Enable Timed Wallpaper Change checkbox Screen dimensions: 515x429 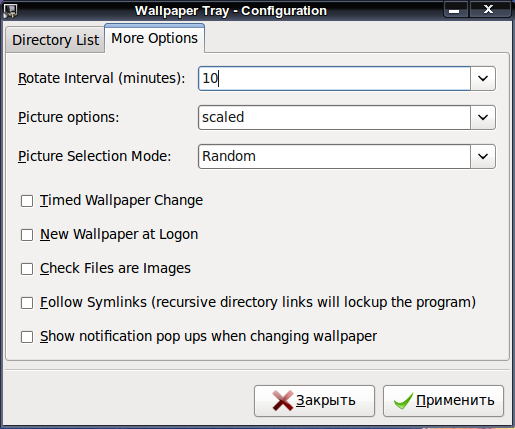click(27, 201)
